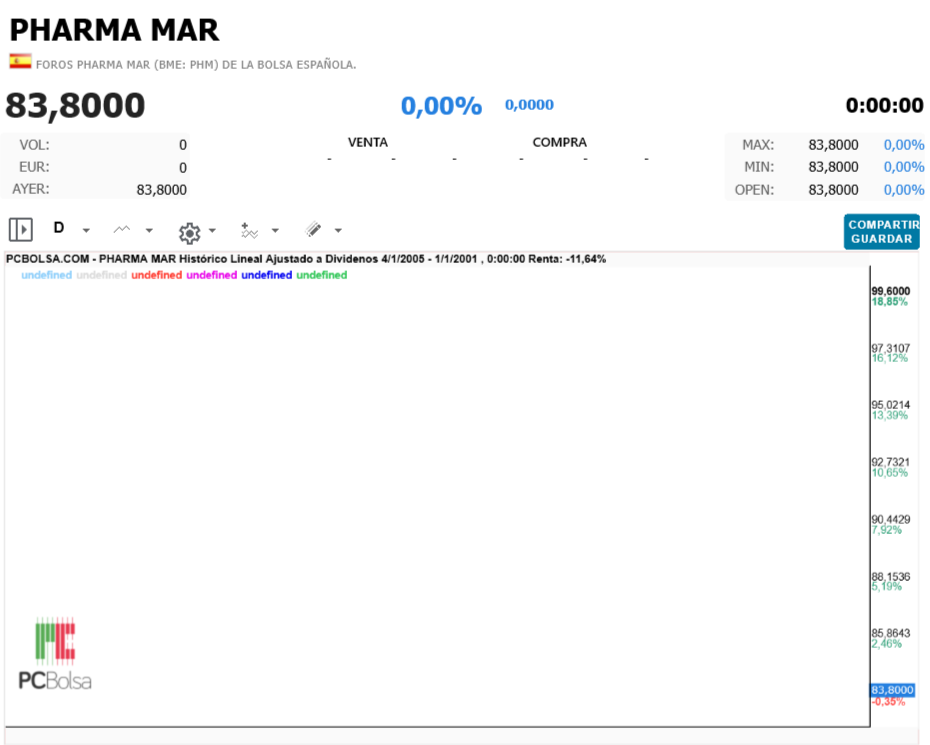Open the chart settings gear icon
Screen dimensions: 930x745
(x=190, y=233)
